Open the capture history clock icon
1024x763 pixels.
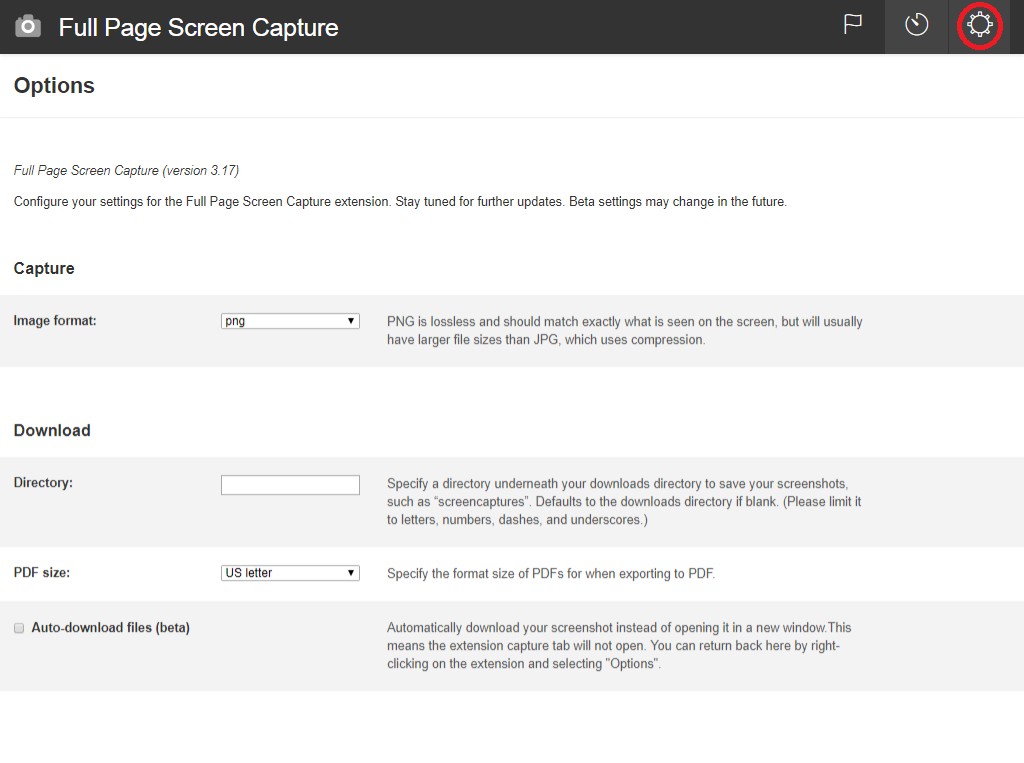click(x=917, y=26)
